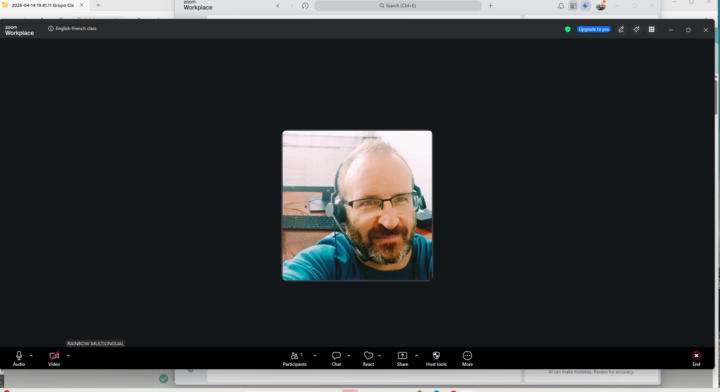Open the Chat panel

click(336, 358)
